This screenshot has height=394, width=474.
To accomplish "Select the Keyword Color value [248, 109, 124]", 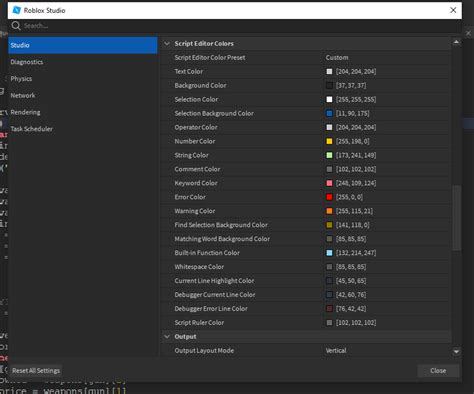I will [x=356, y=183].
